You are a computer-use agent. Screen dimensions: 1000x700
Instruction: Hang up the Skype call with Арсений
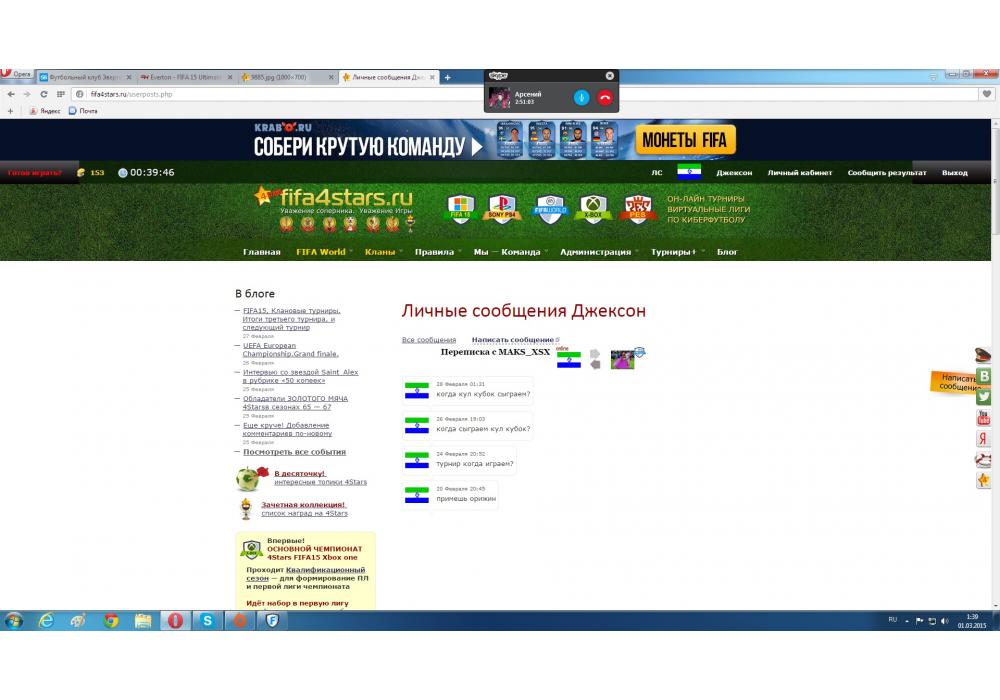[x=605, y=98]
